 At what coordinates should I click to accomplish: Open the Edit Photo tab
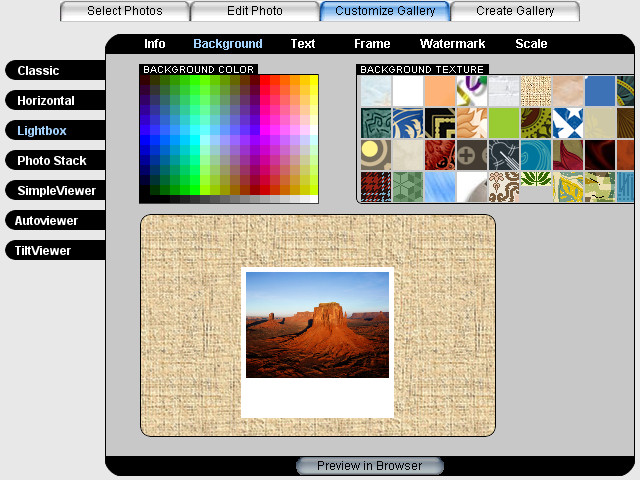pyautogui.click(x=255, y=11)
